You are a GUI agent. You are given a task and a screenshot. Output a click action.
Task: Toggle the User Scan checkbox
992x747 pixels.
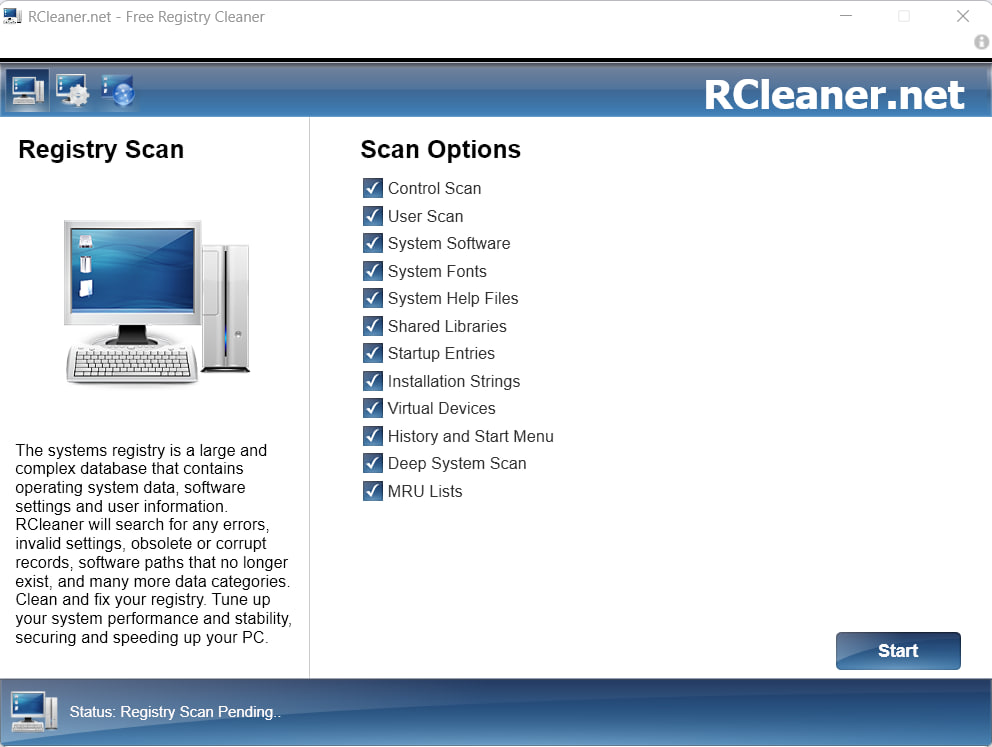373,216
